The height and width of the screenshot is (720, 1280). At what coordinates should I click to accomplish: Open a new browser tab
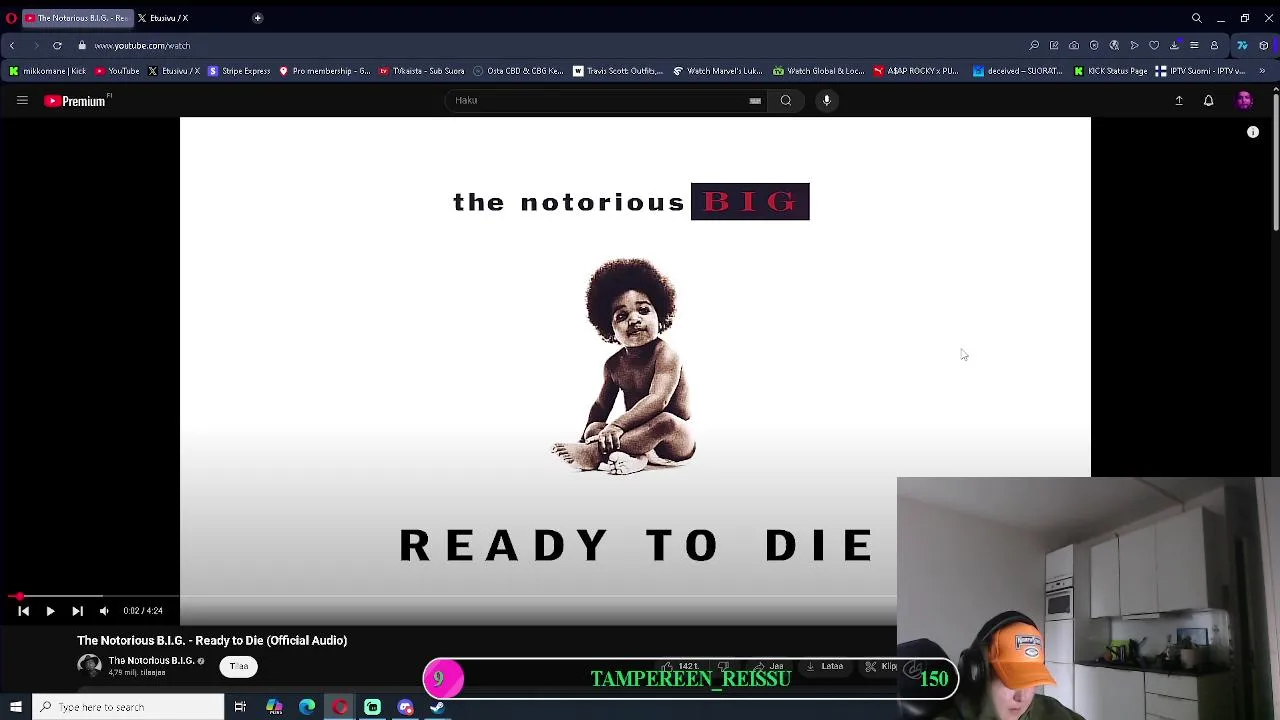(257, 18)
